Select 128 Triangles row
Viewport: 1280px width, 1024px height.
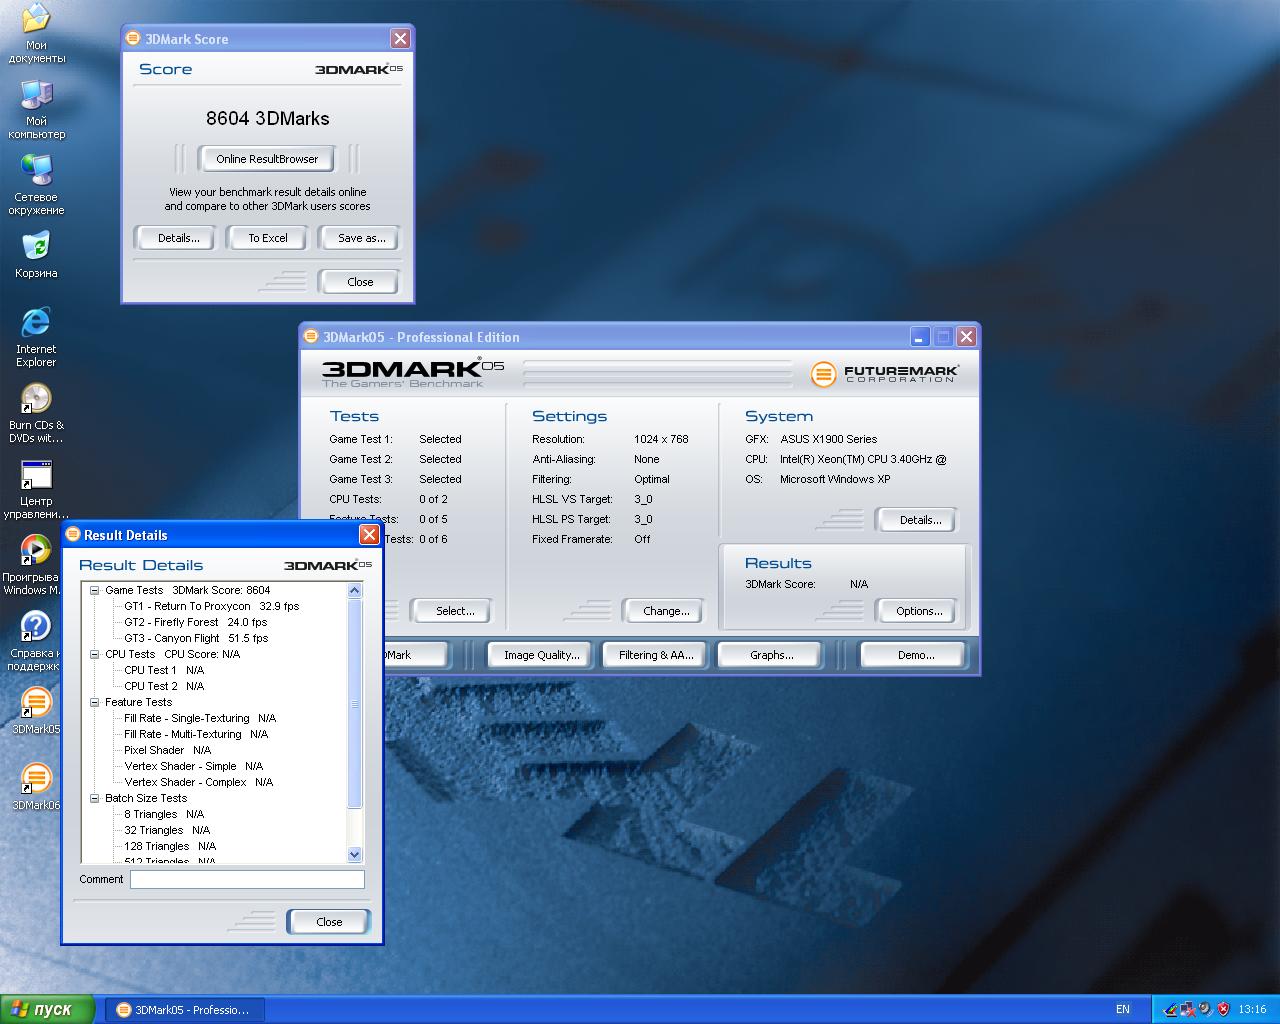tap(170, 846)
